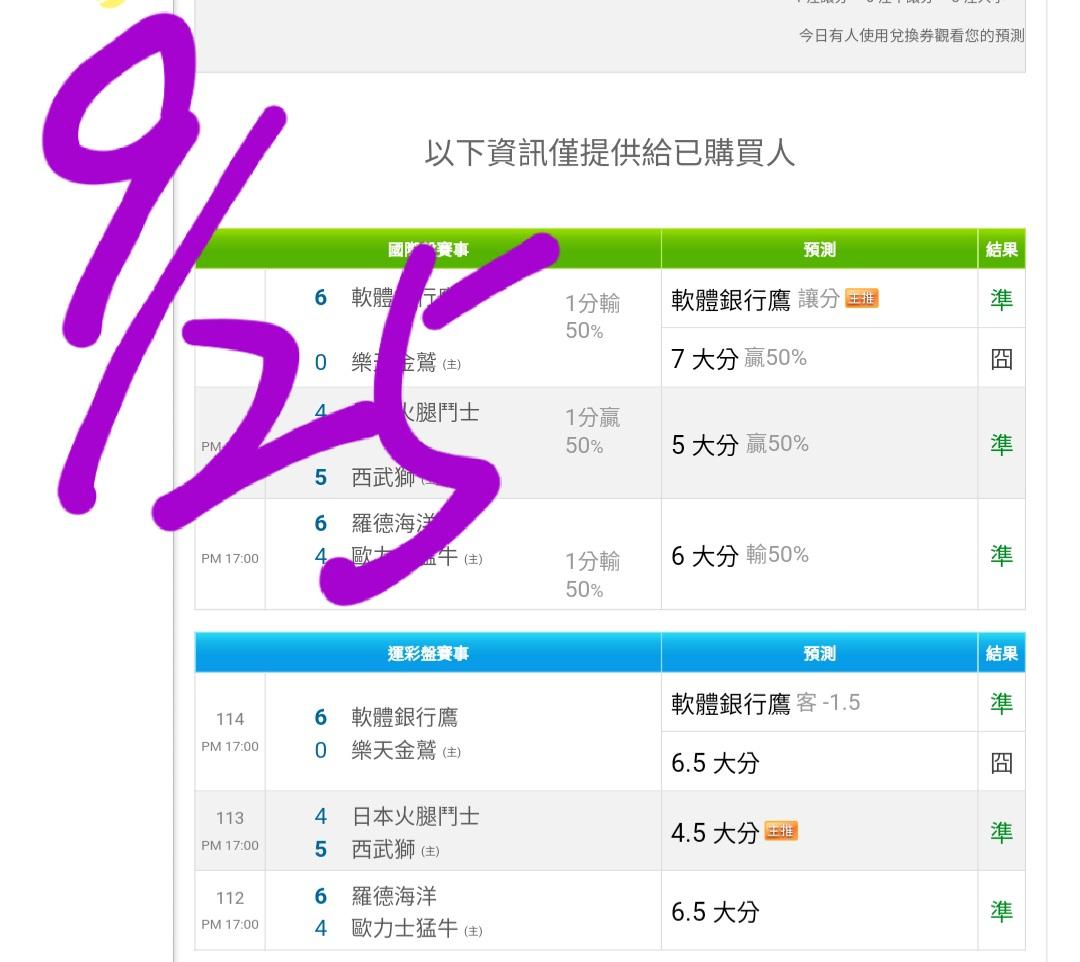This screenshot has height=962, width=1080.
Task: Click the 準 result for 軟體銀行鷹 客 -1.5
Action: coord(1001,703)
